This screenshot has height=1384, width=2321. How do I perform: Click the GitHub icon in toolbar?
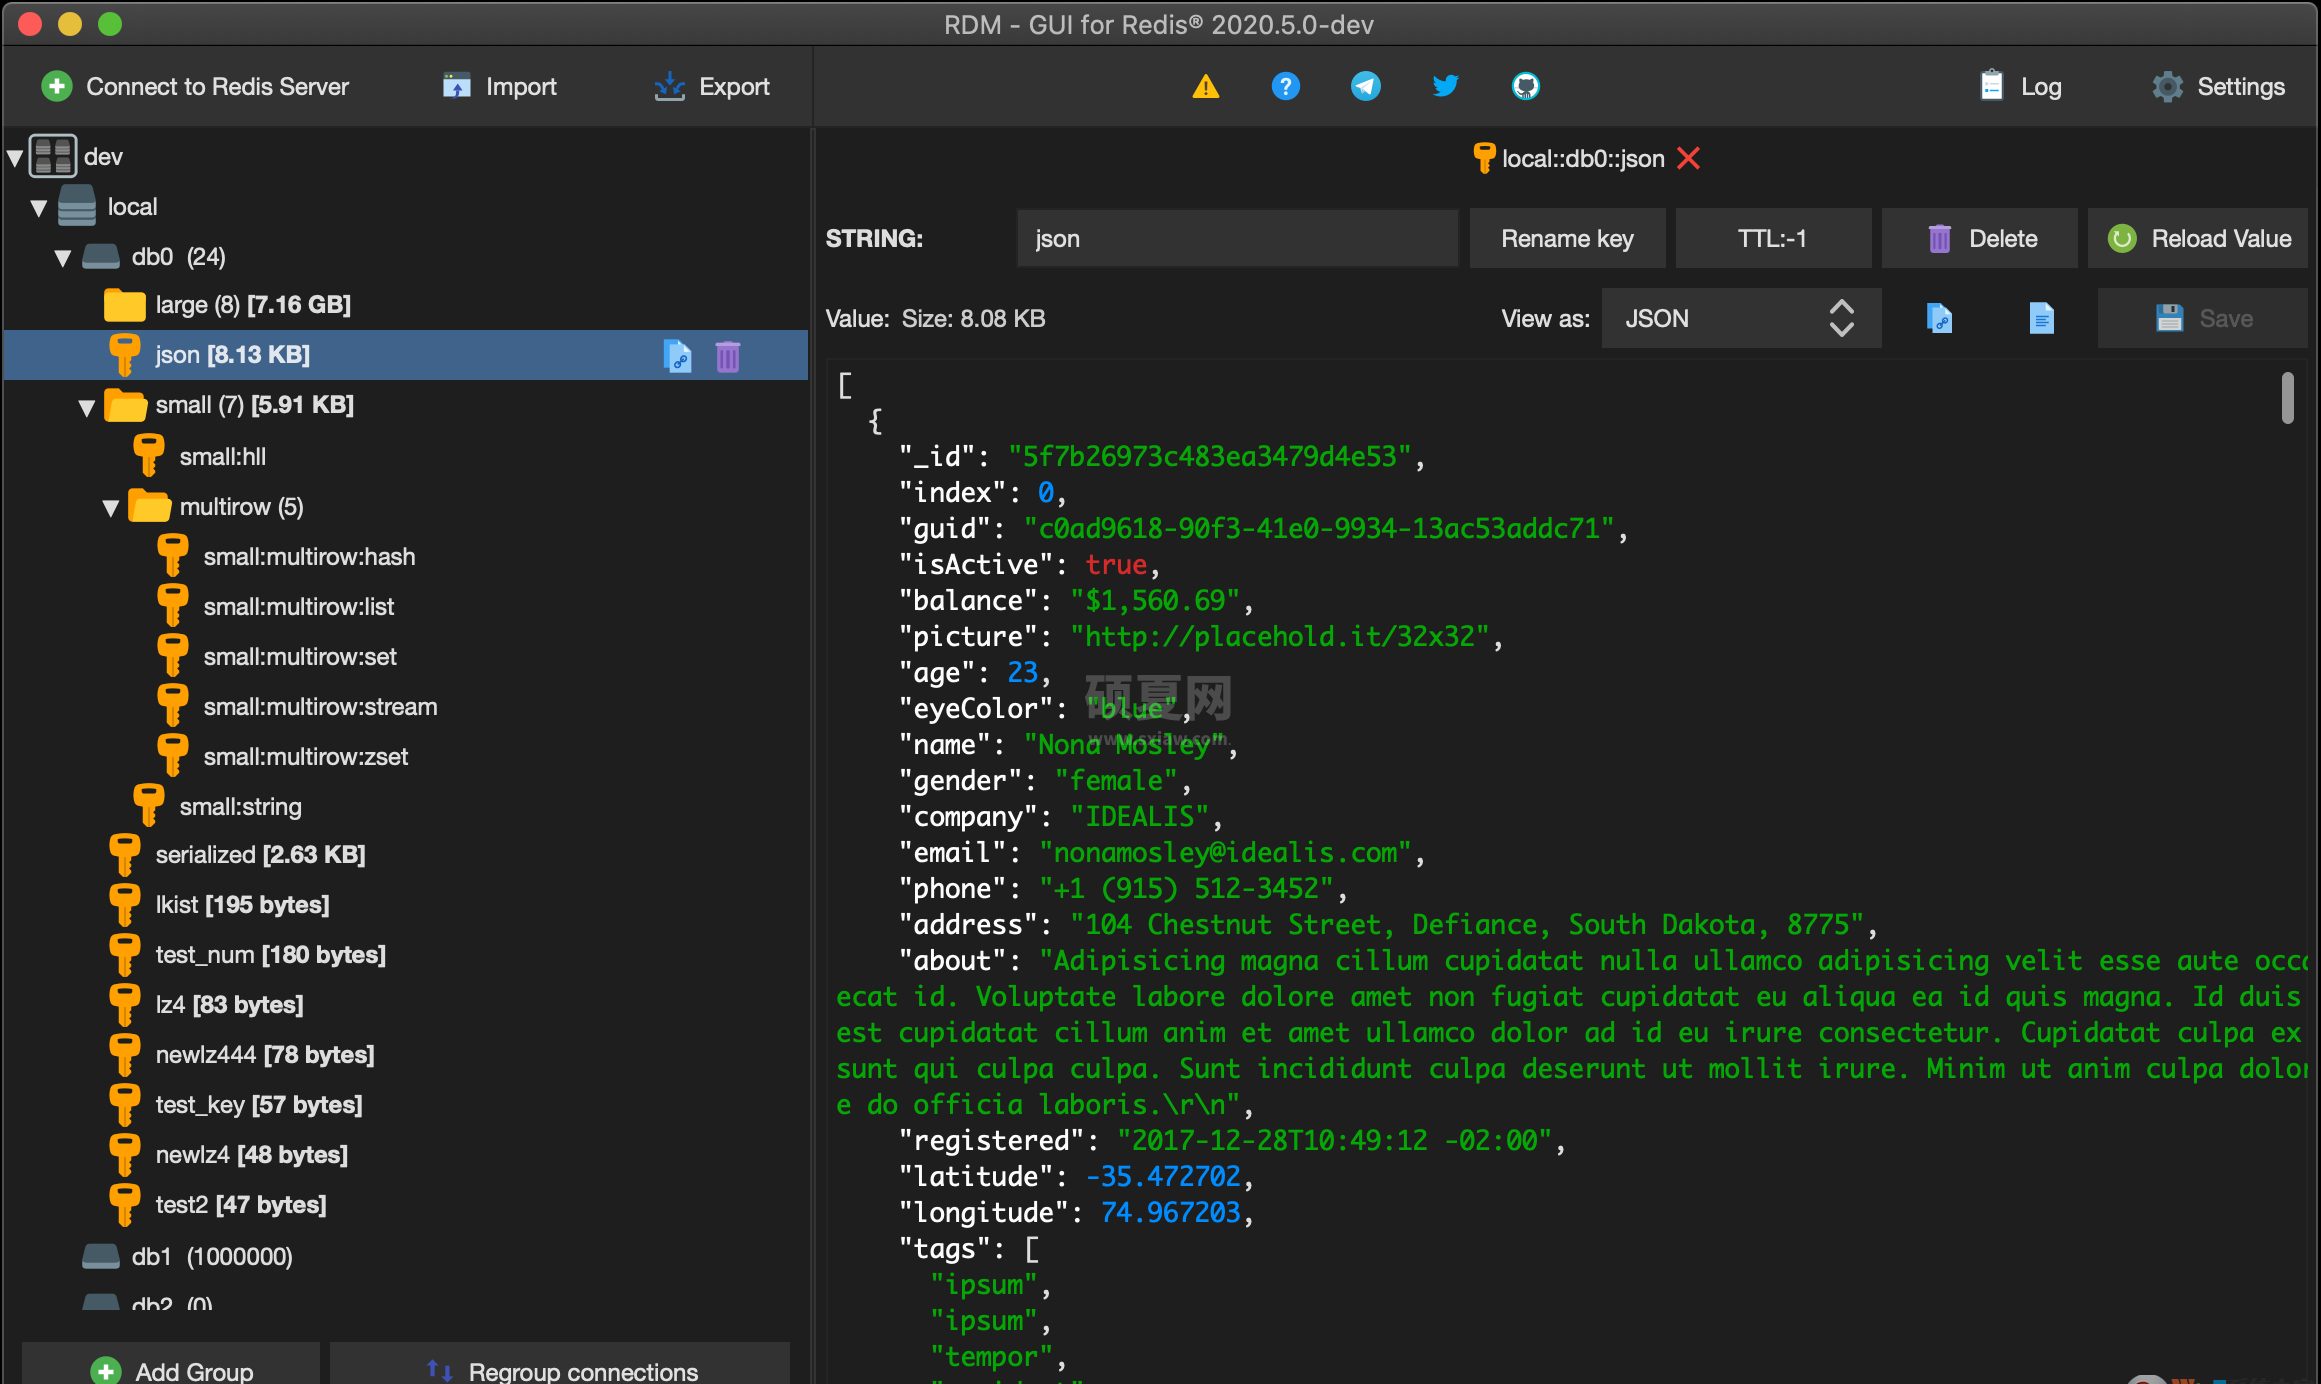[1525, 84]
